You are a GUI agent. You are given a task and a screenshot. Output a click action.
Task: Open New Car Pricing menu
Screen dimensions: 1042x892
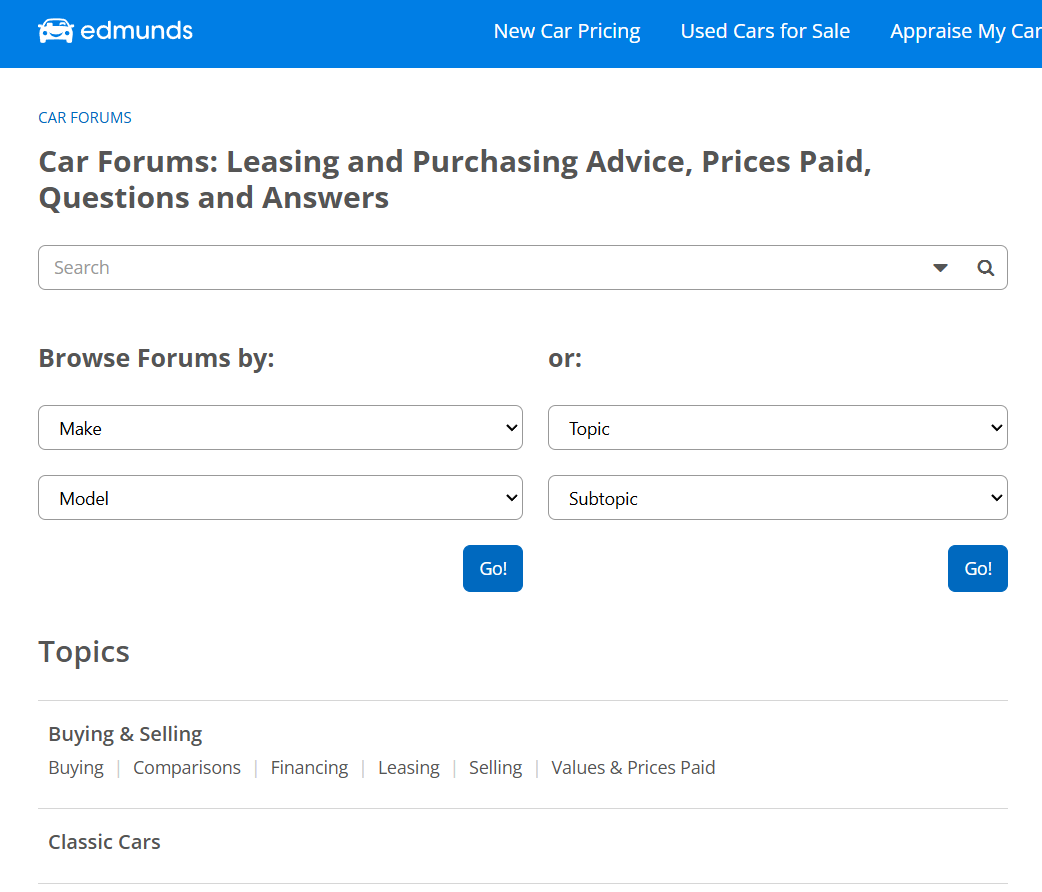tap(567, 31)
